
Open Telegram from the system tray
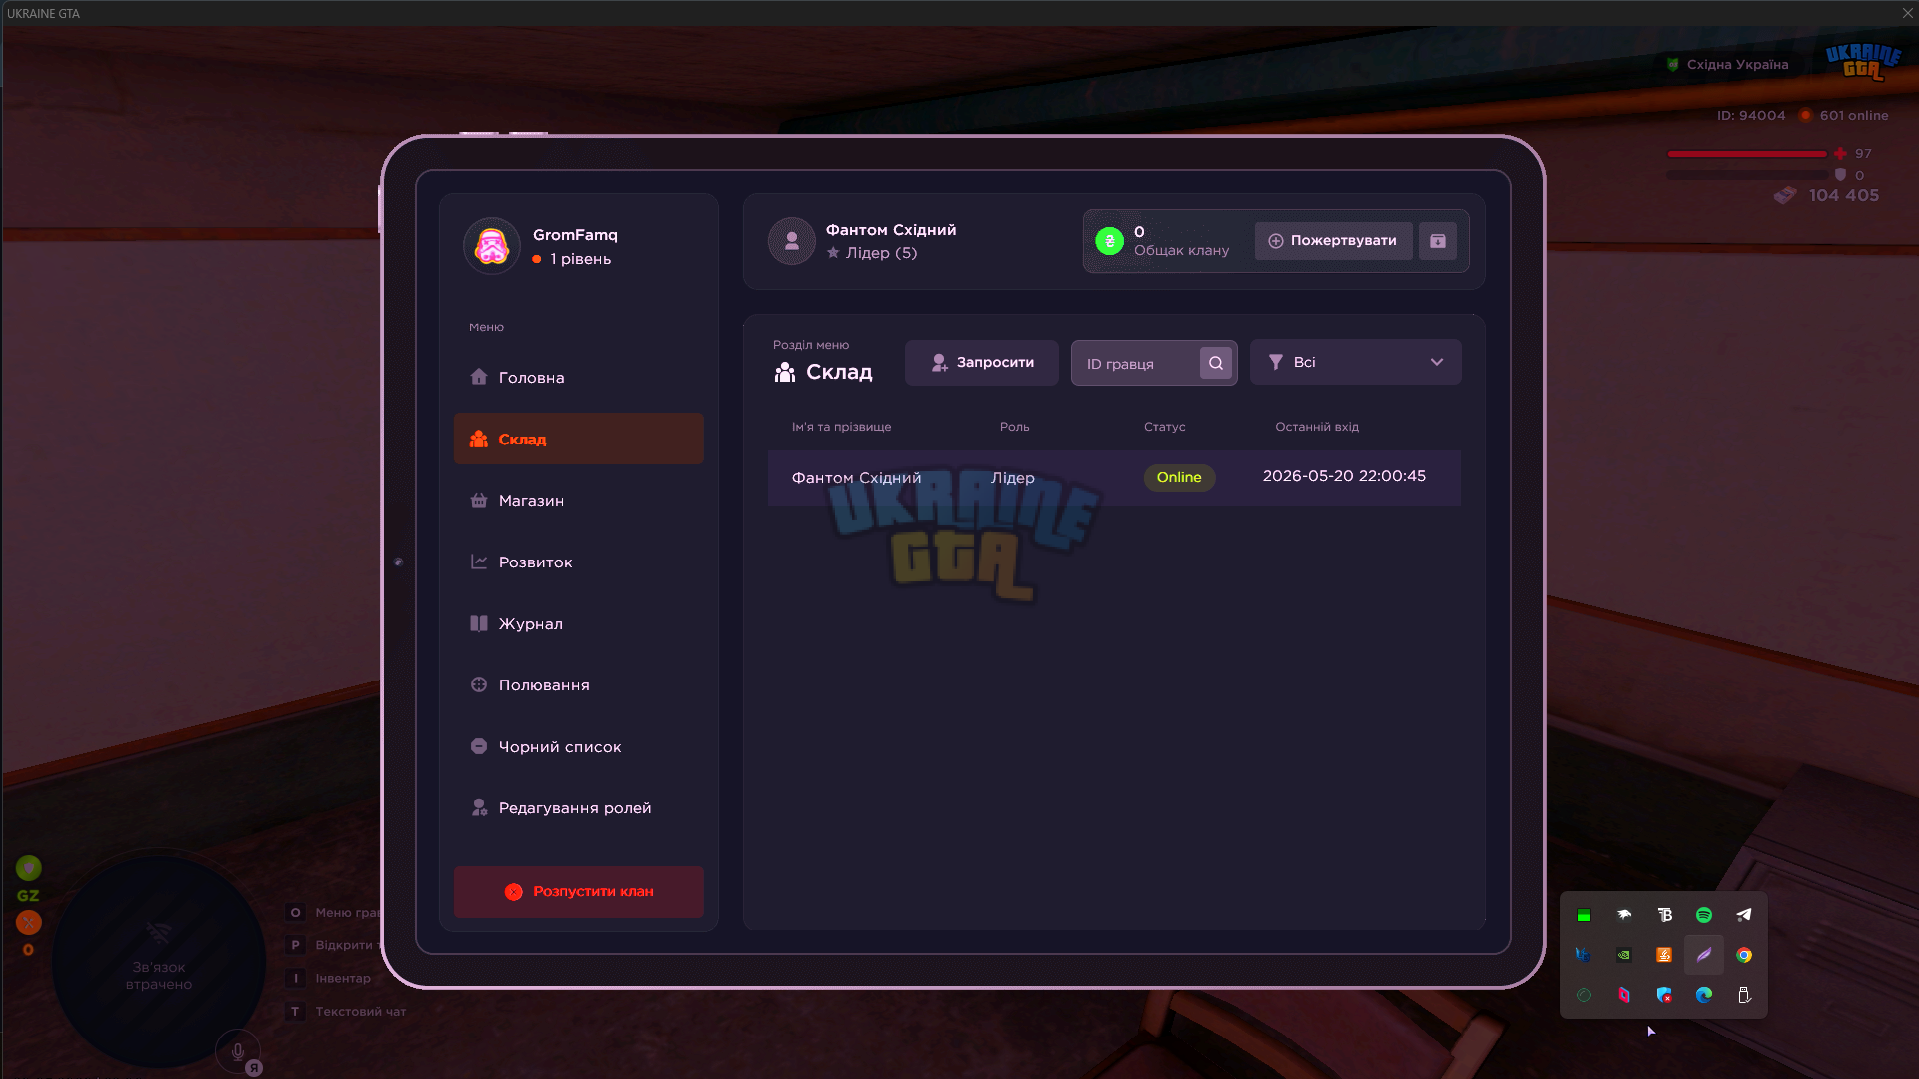[x=1744, y=915]
